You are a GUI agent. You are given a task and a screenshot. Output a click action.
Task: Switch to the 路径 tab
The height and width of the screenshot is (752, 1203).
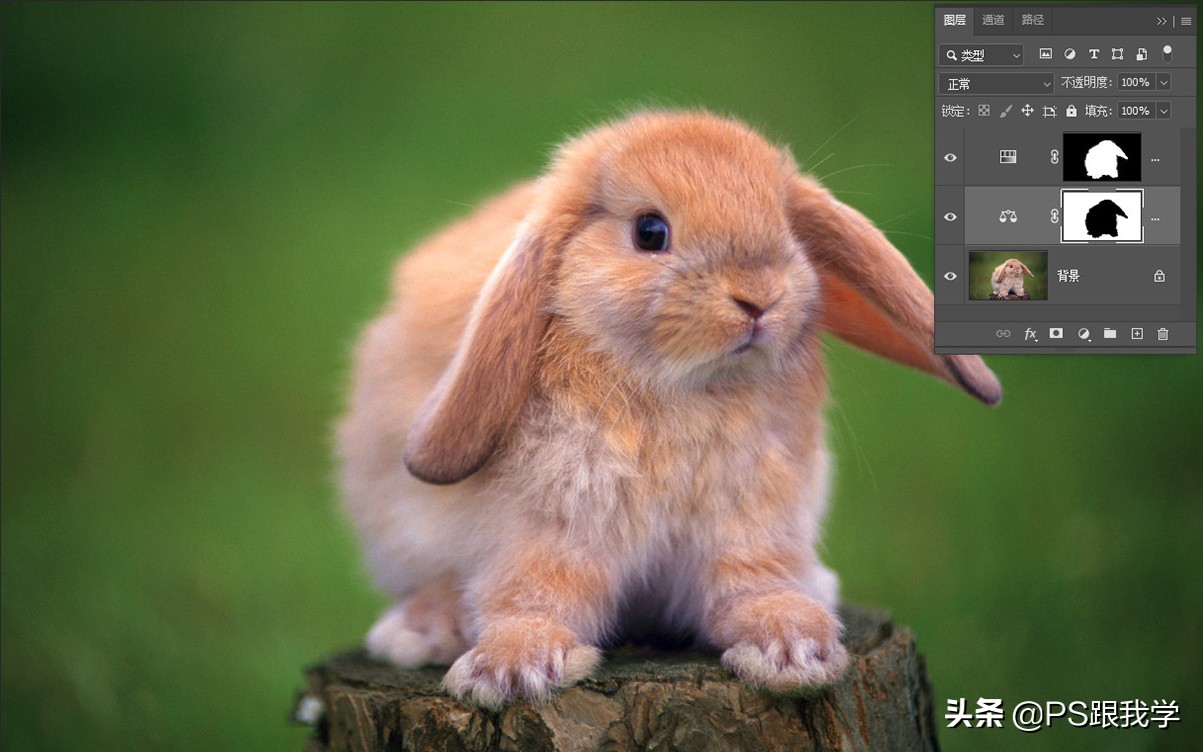click(x=1032, y=20)
